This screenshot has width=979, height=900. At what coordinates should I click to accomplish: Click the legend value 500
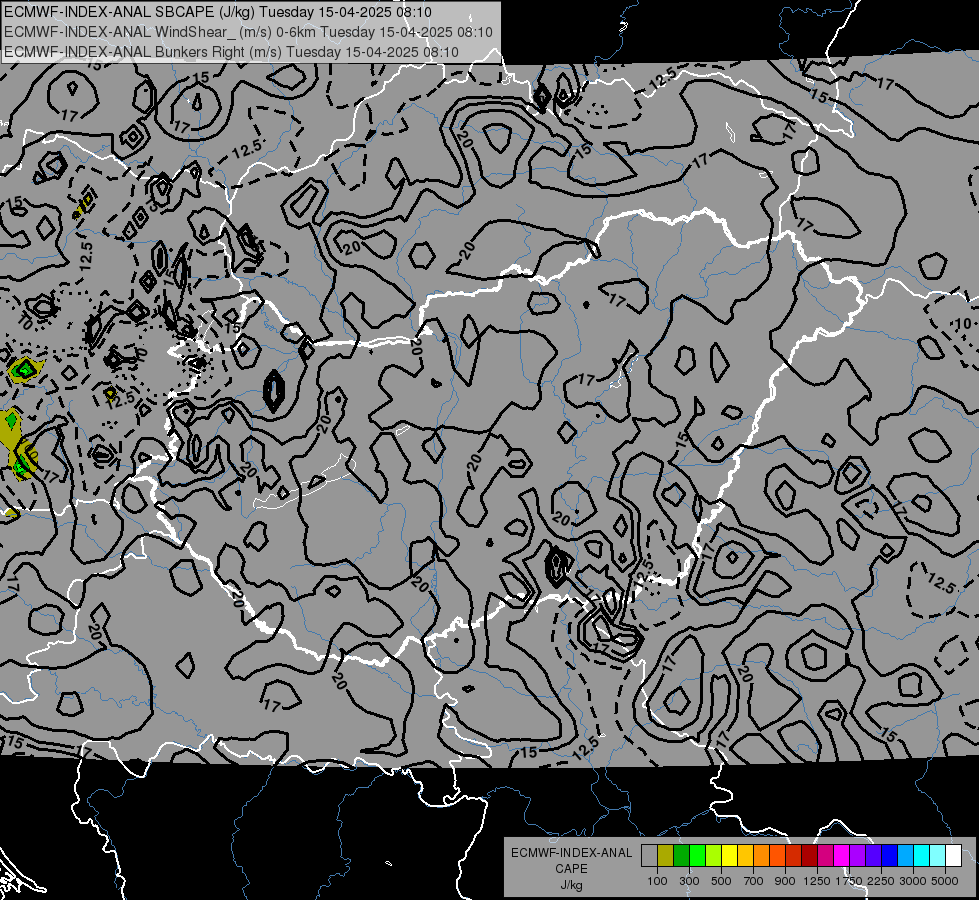[x=721, y=881]
